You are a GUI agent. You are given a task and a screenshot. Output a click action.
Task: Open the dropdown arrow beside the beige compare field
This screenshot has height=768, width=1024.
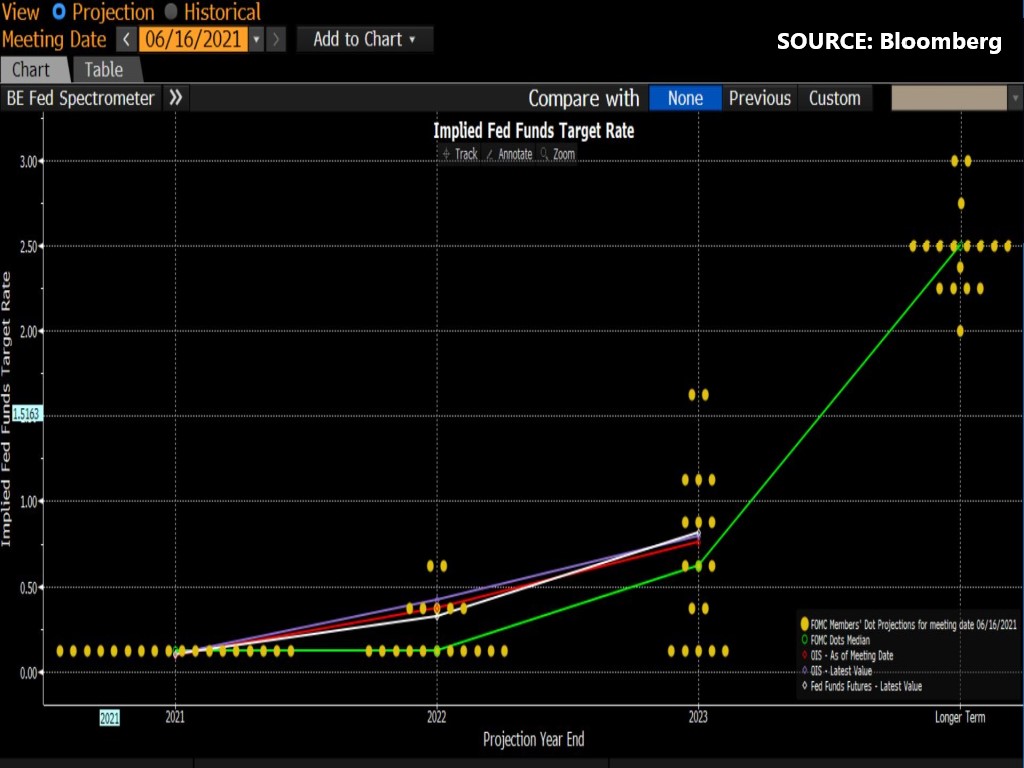point(1016,98)
